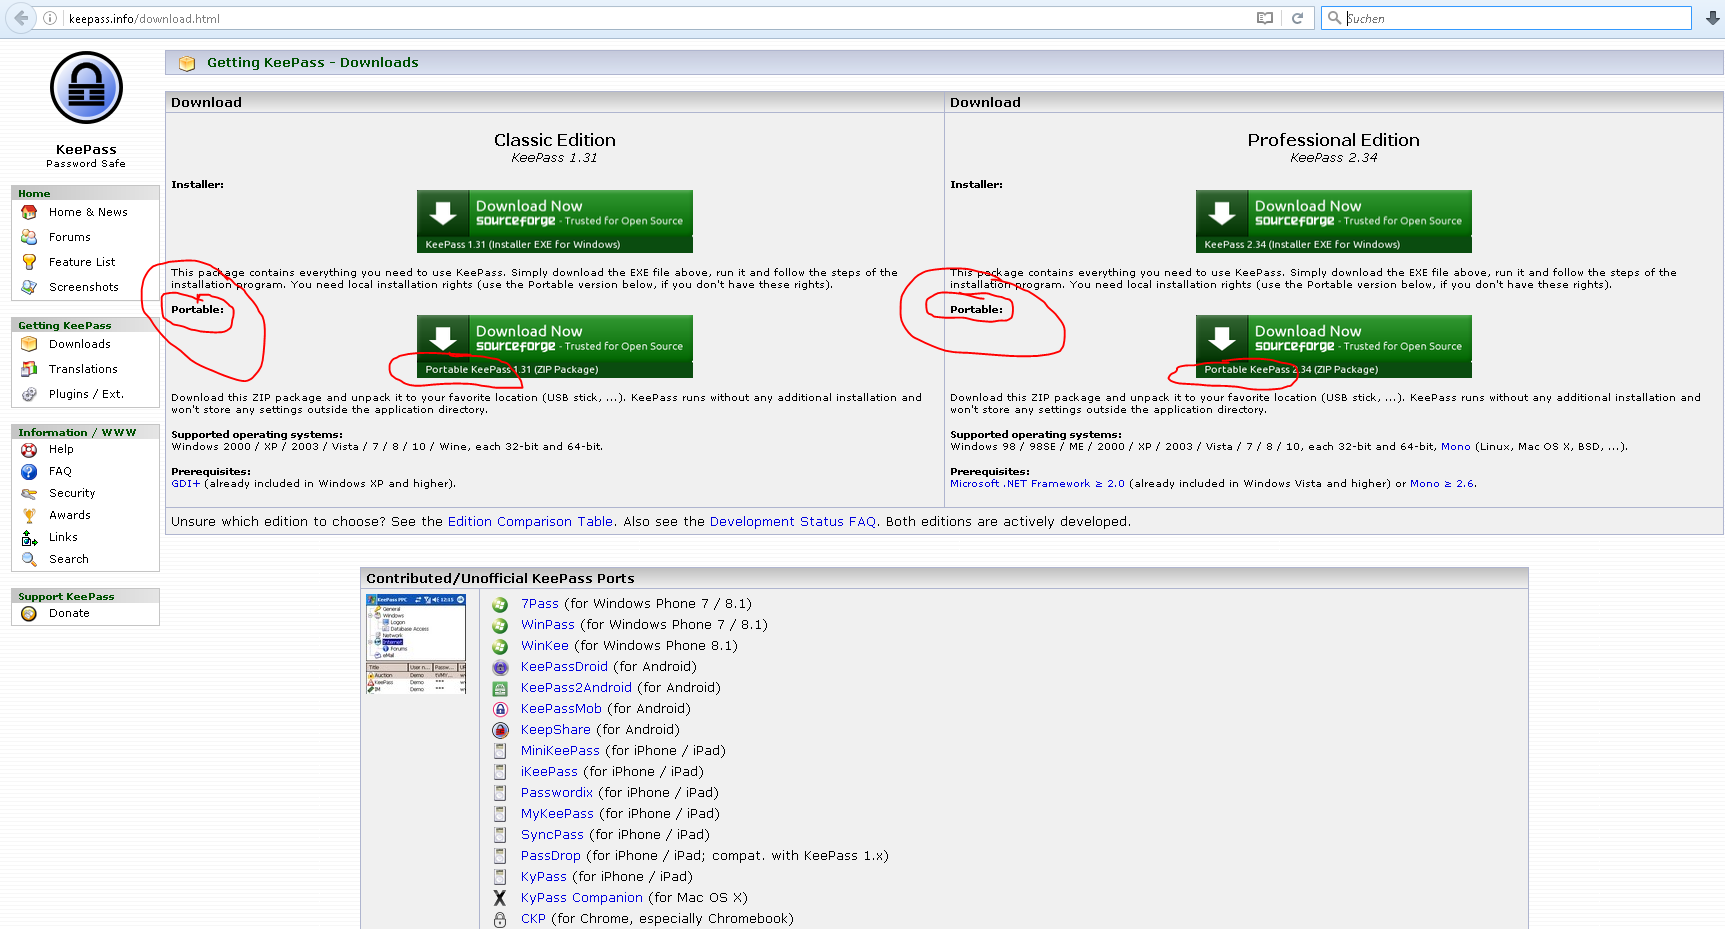
Task: Open the Edition Comparison Table link
Action: (x=530, y=522)
